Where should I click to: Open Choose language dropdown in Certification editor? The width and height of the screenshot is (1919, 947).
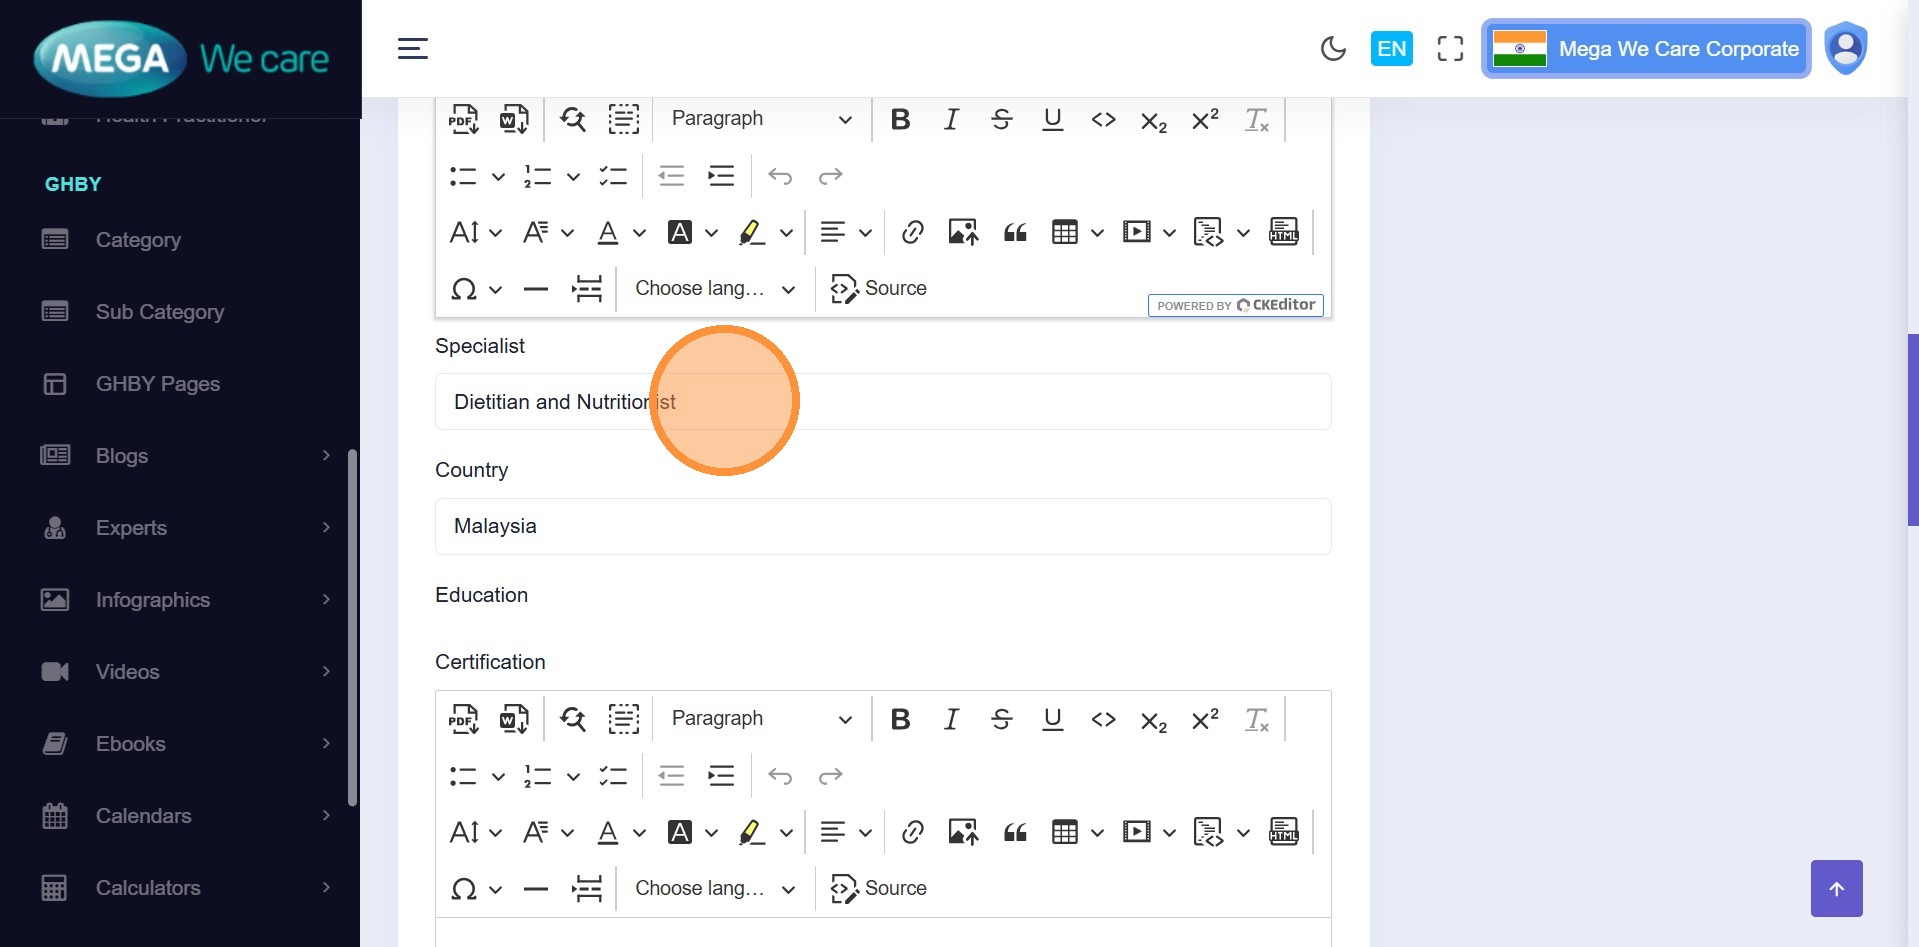[x=715, y=889]
